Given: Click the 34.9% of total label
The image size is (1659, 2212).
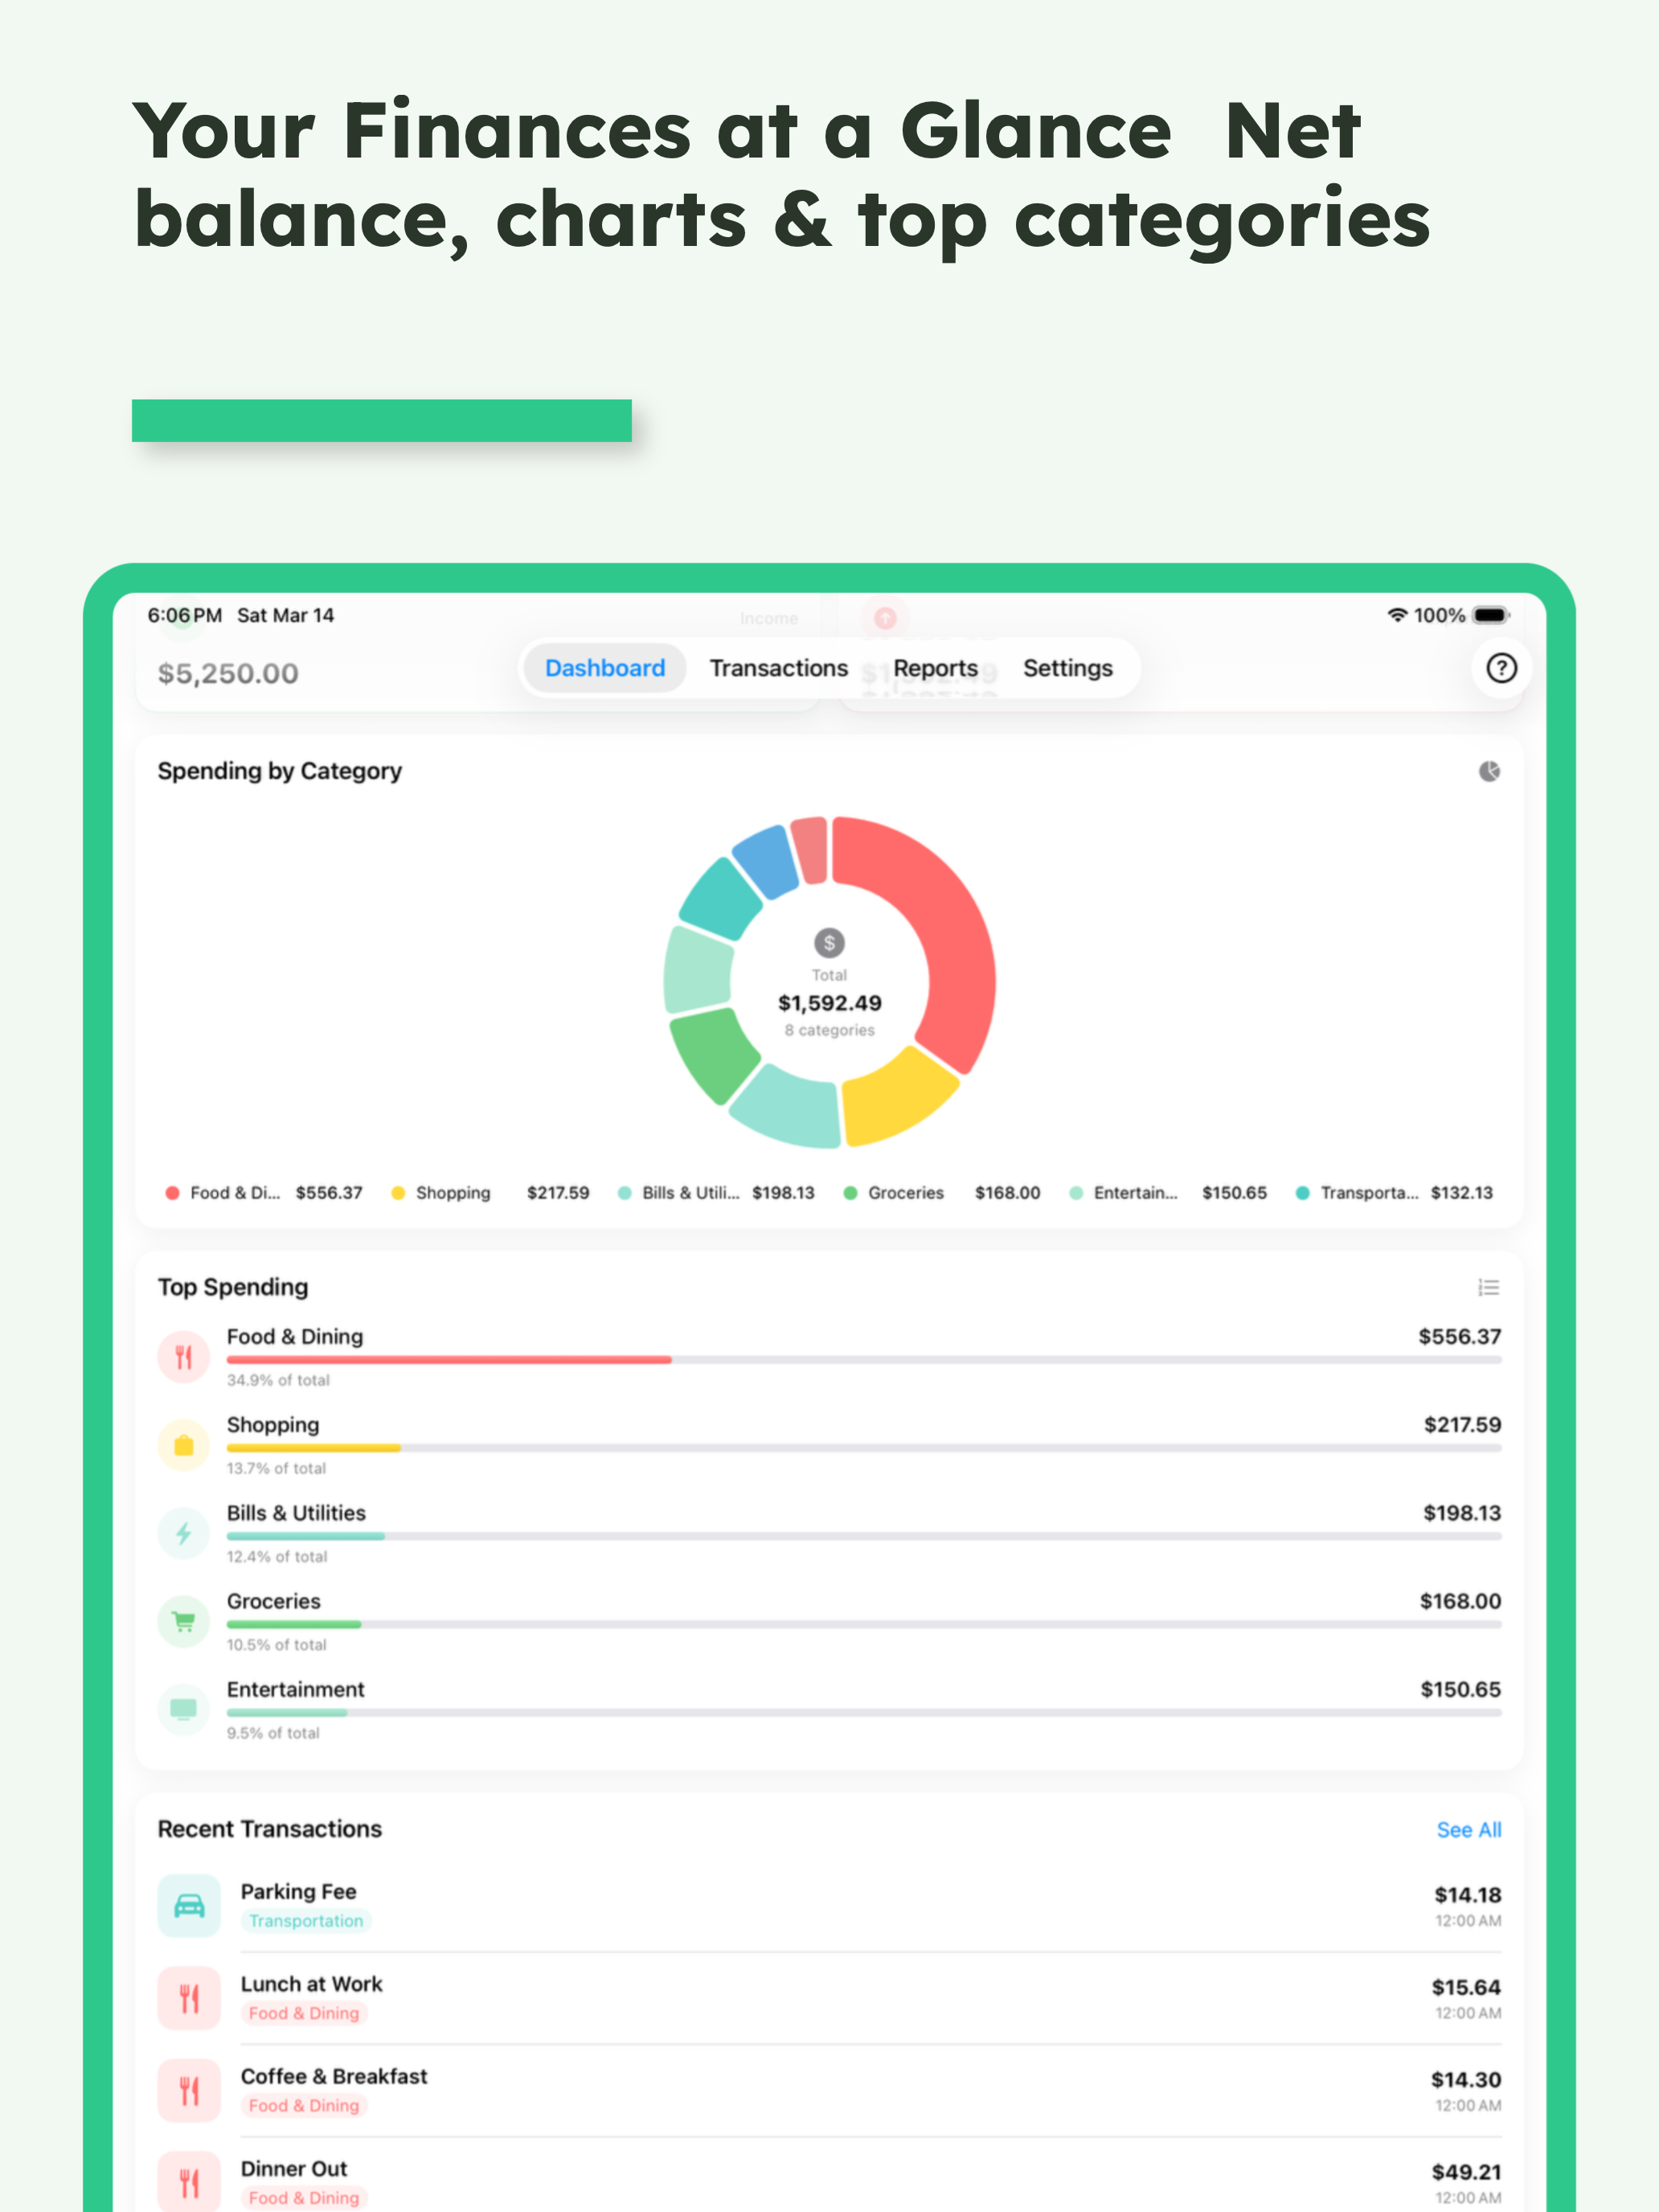Looking at the screenshot, I should (x=278, y=1380).
